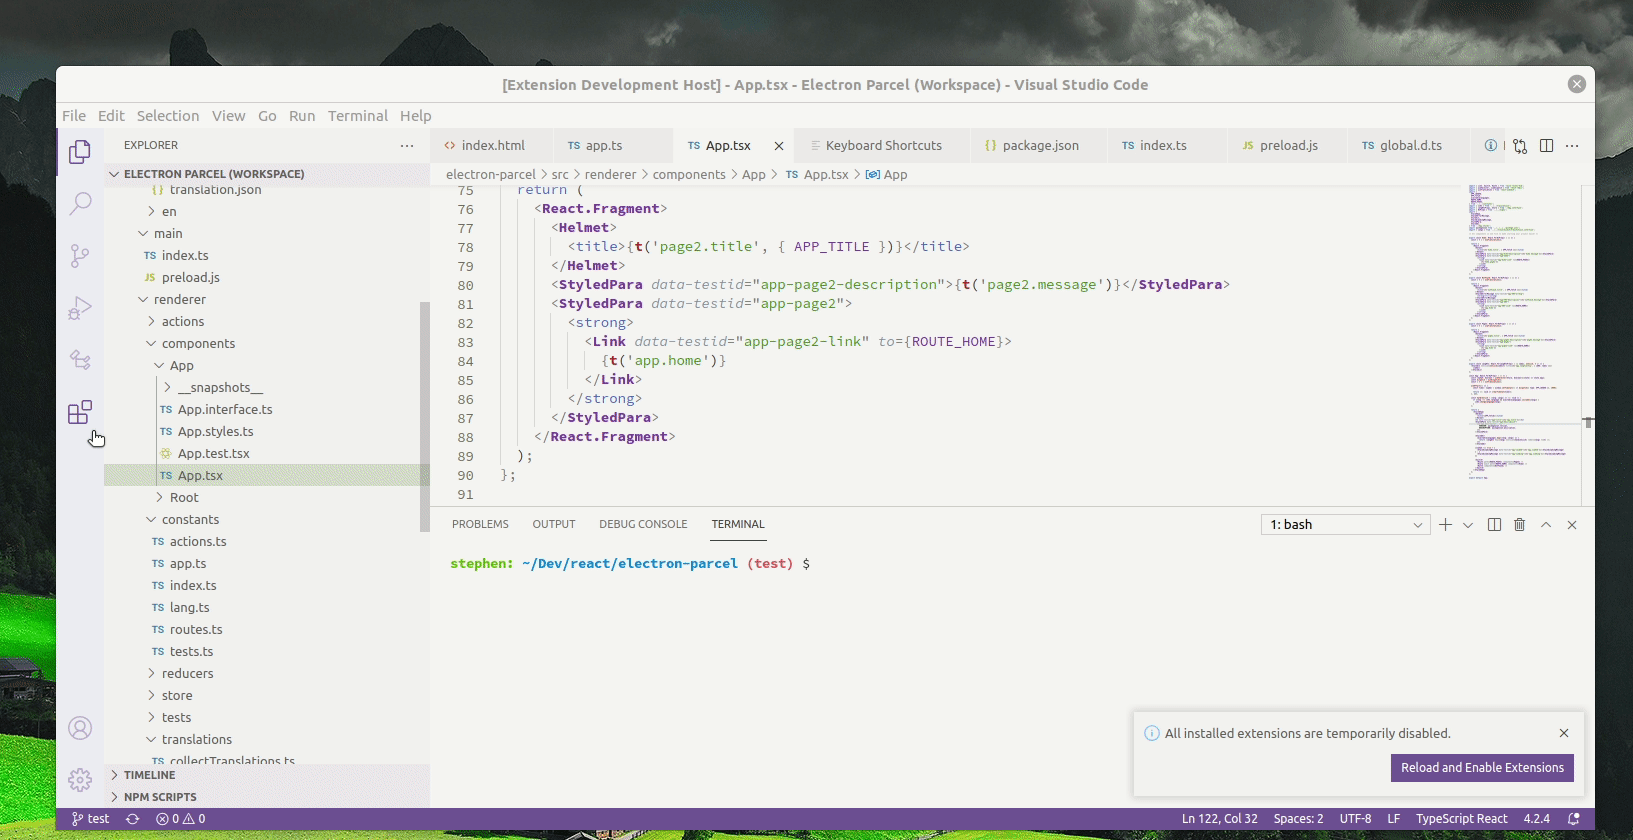Click 'Spaces: 2' indentation status item
Screen dimensions: 1633x840
1298,819
